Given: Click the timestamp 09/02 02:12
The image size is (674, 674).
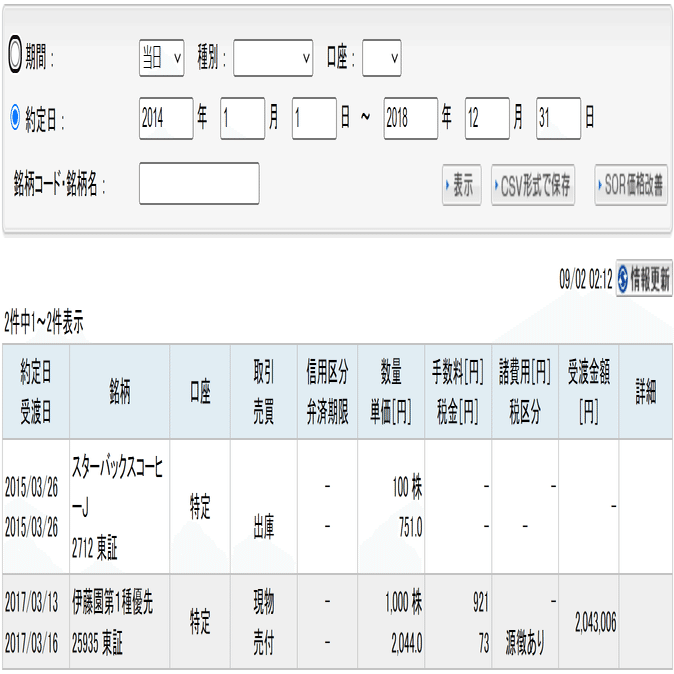Looking at the screenshot, I should click(585, 279).
